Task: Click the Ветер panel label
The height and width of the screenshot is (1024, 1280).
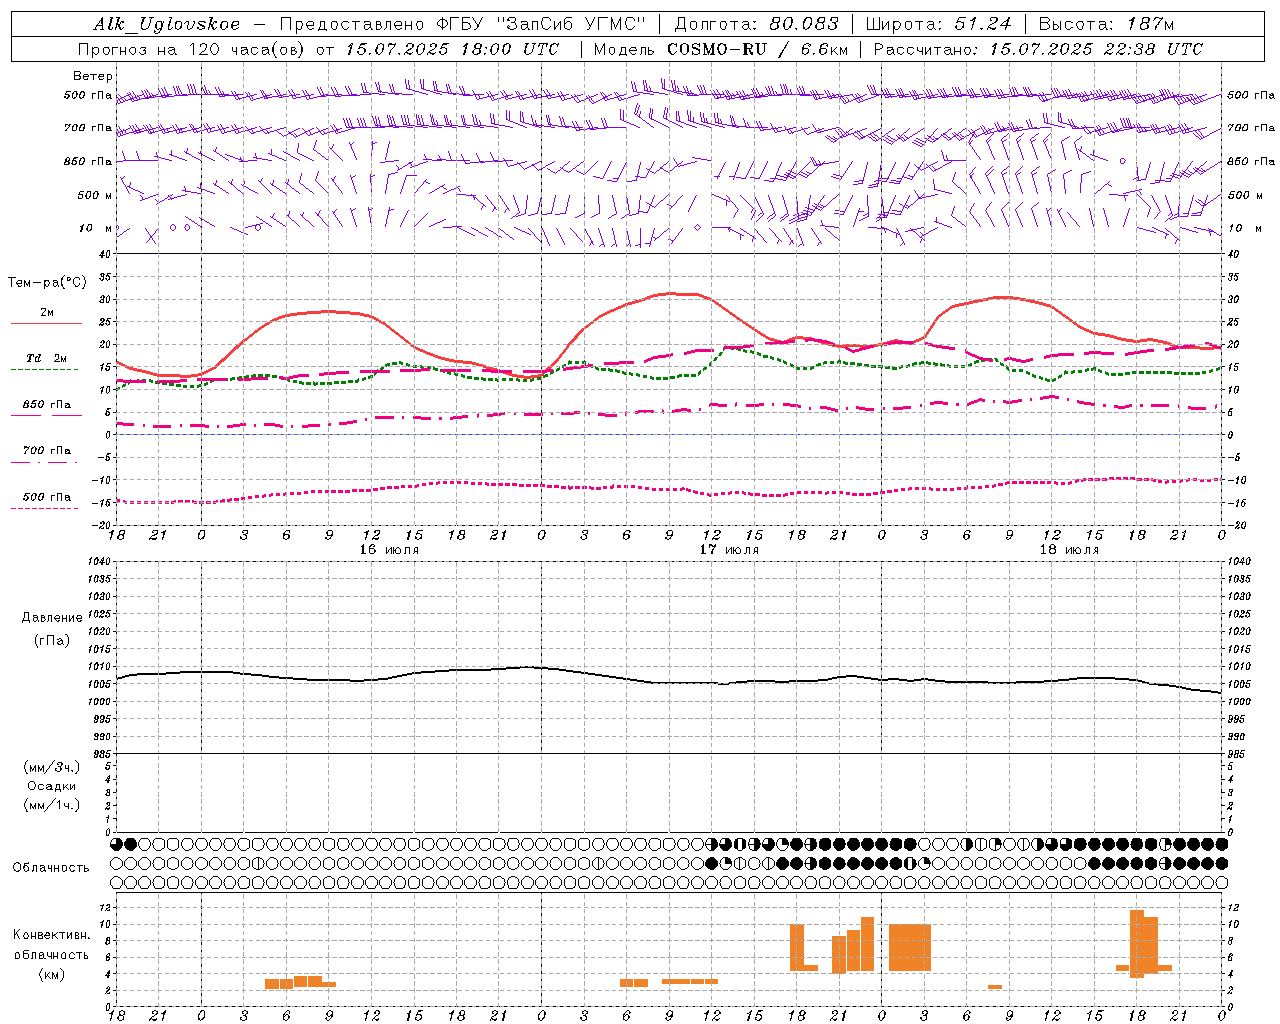Action: tap(93, 76)
